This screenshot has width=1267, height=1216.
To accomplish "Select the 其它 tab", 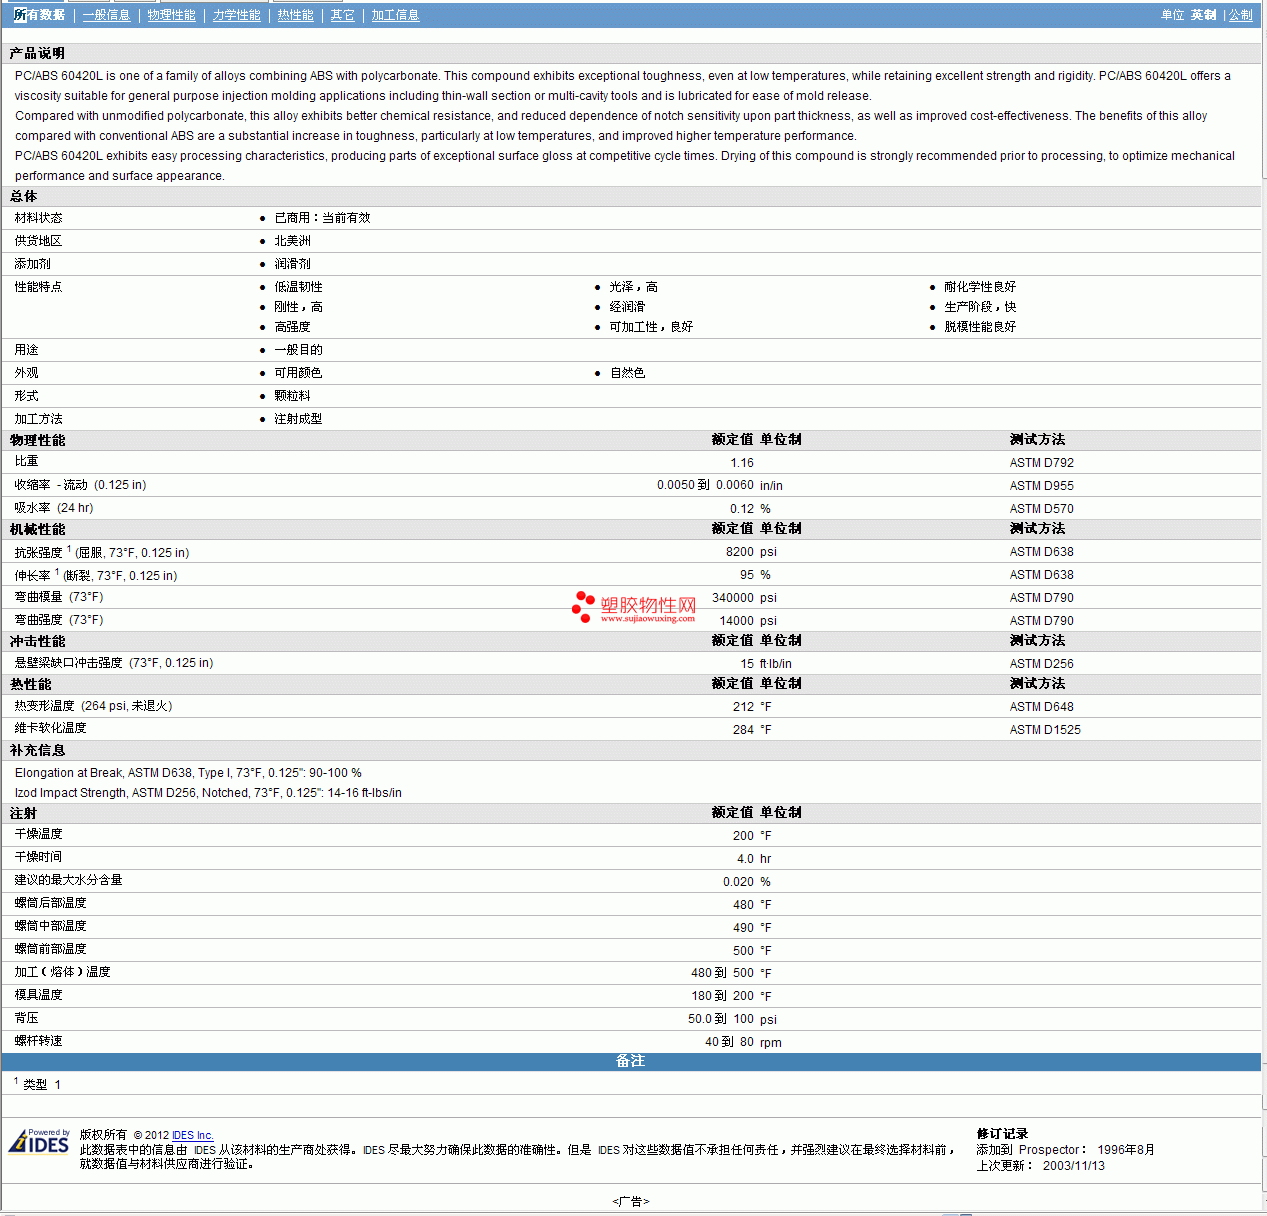I will coord(342,15).
